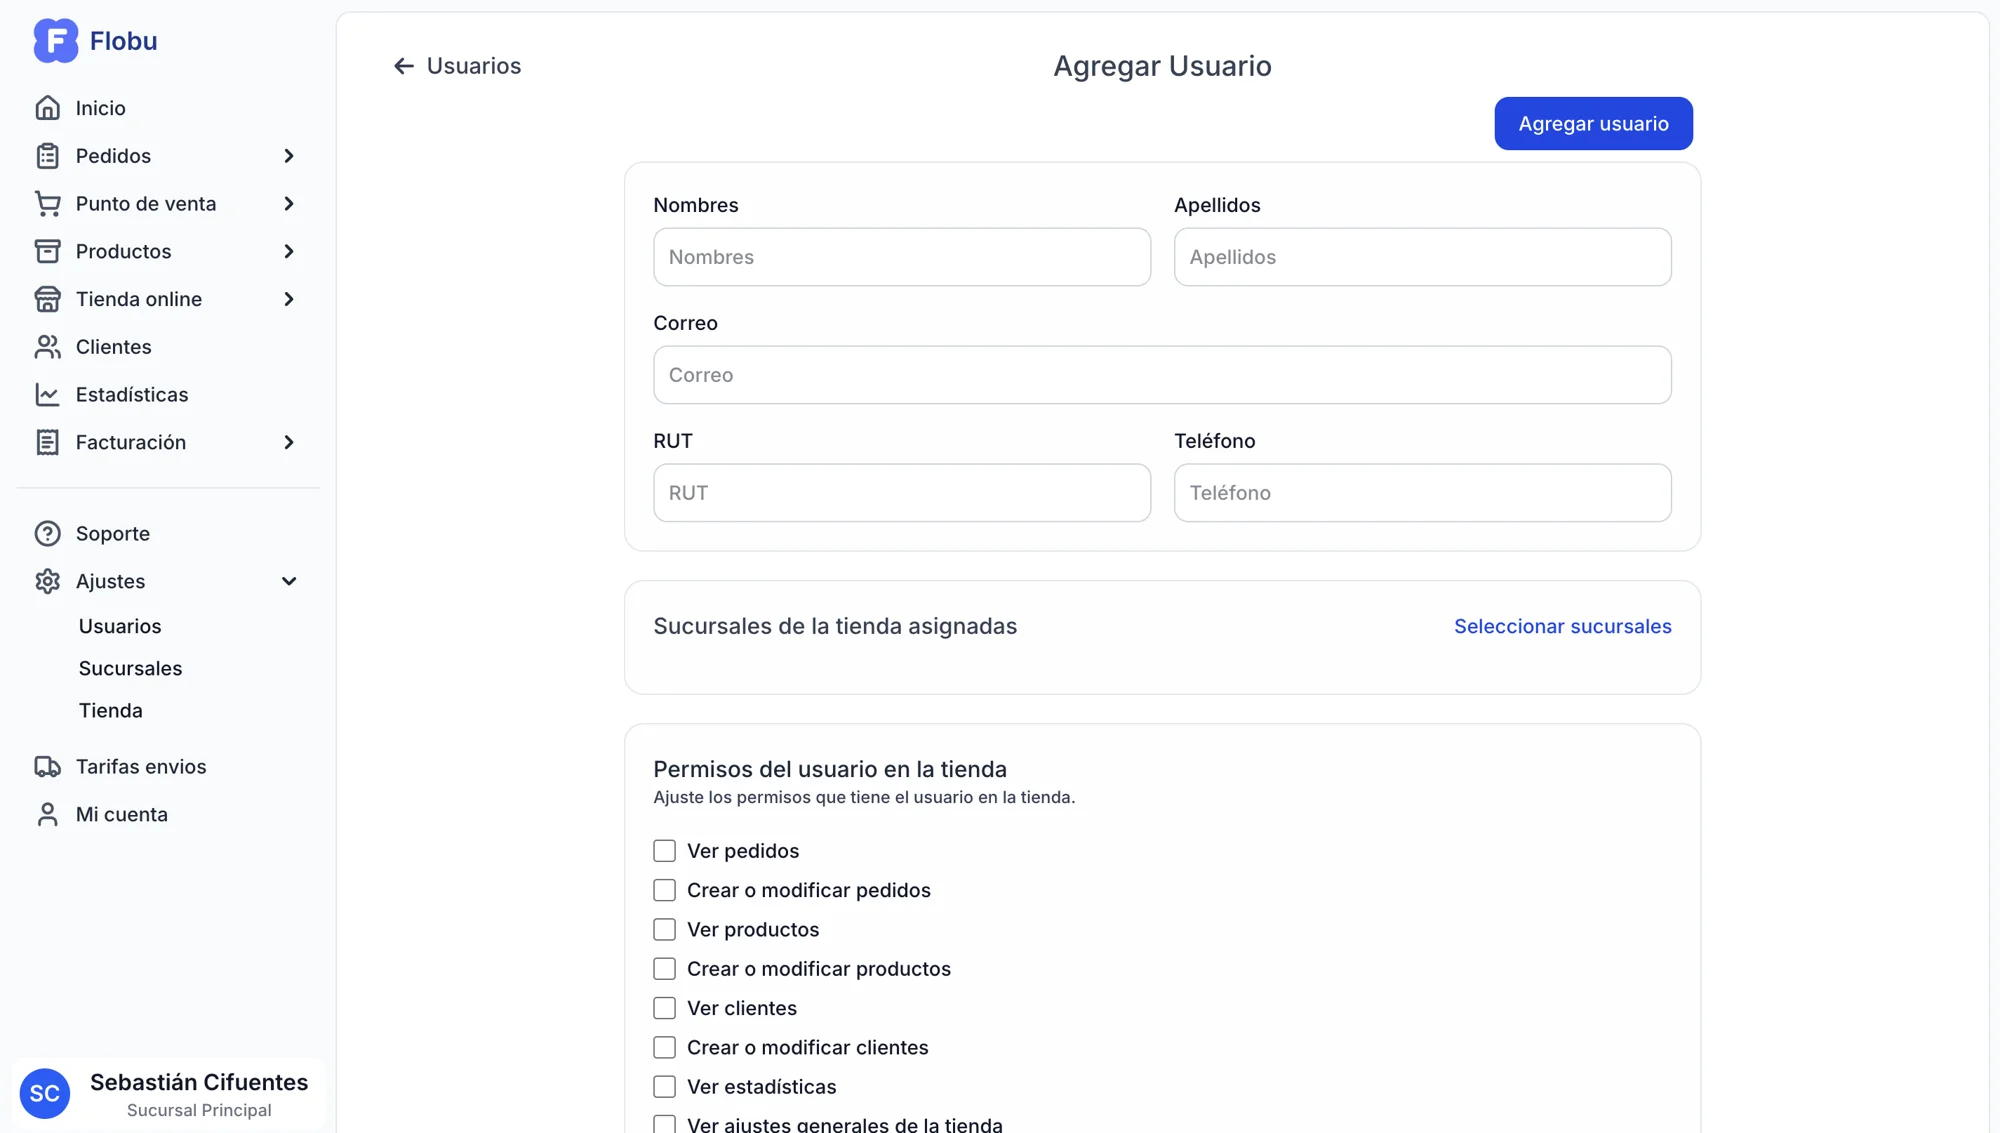
Task: Open the Estadísticas chart icon
Action: coord(47,395)
